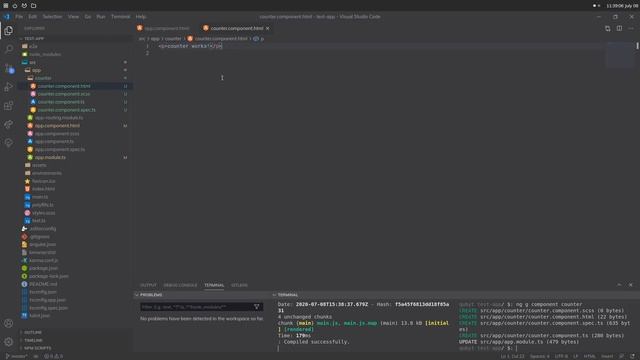Click the HTML language mode in status bar
Screen dimensions: 640x360
click(x=589, y=356)
